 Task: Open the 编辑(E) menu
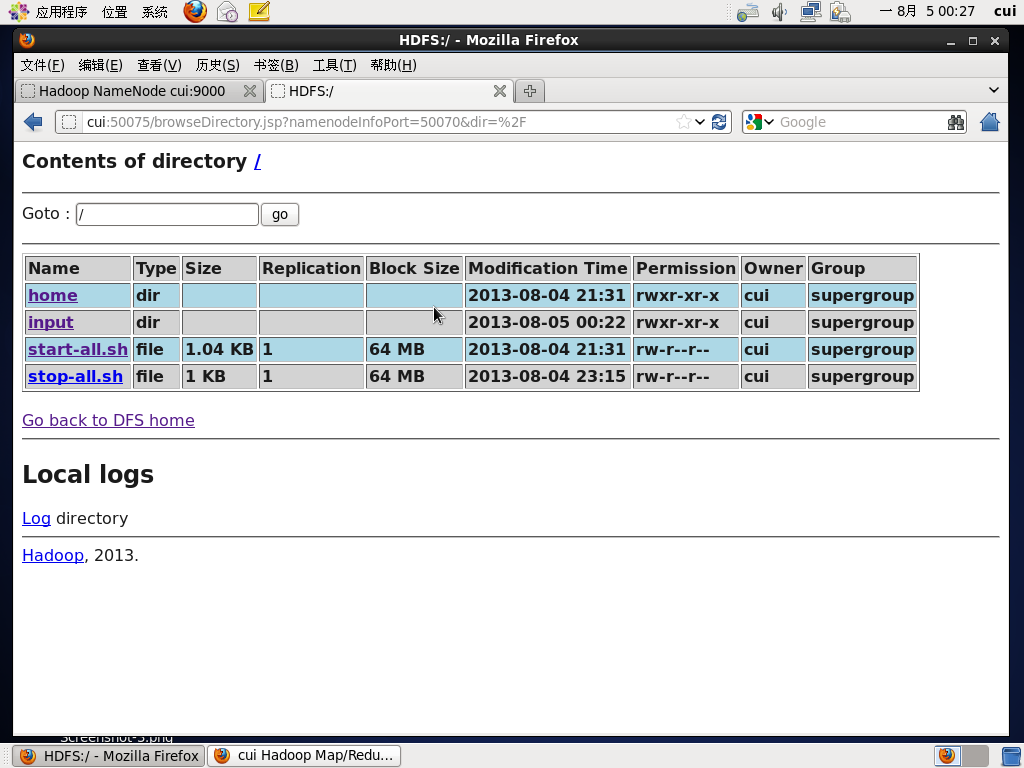tap(101, 65)
